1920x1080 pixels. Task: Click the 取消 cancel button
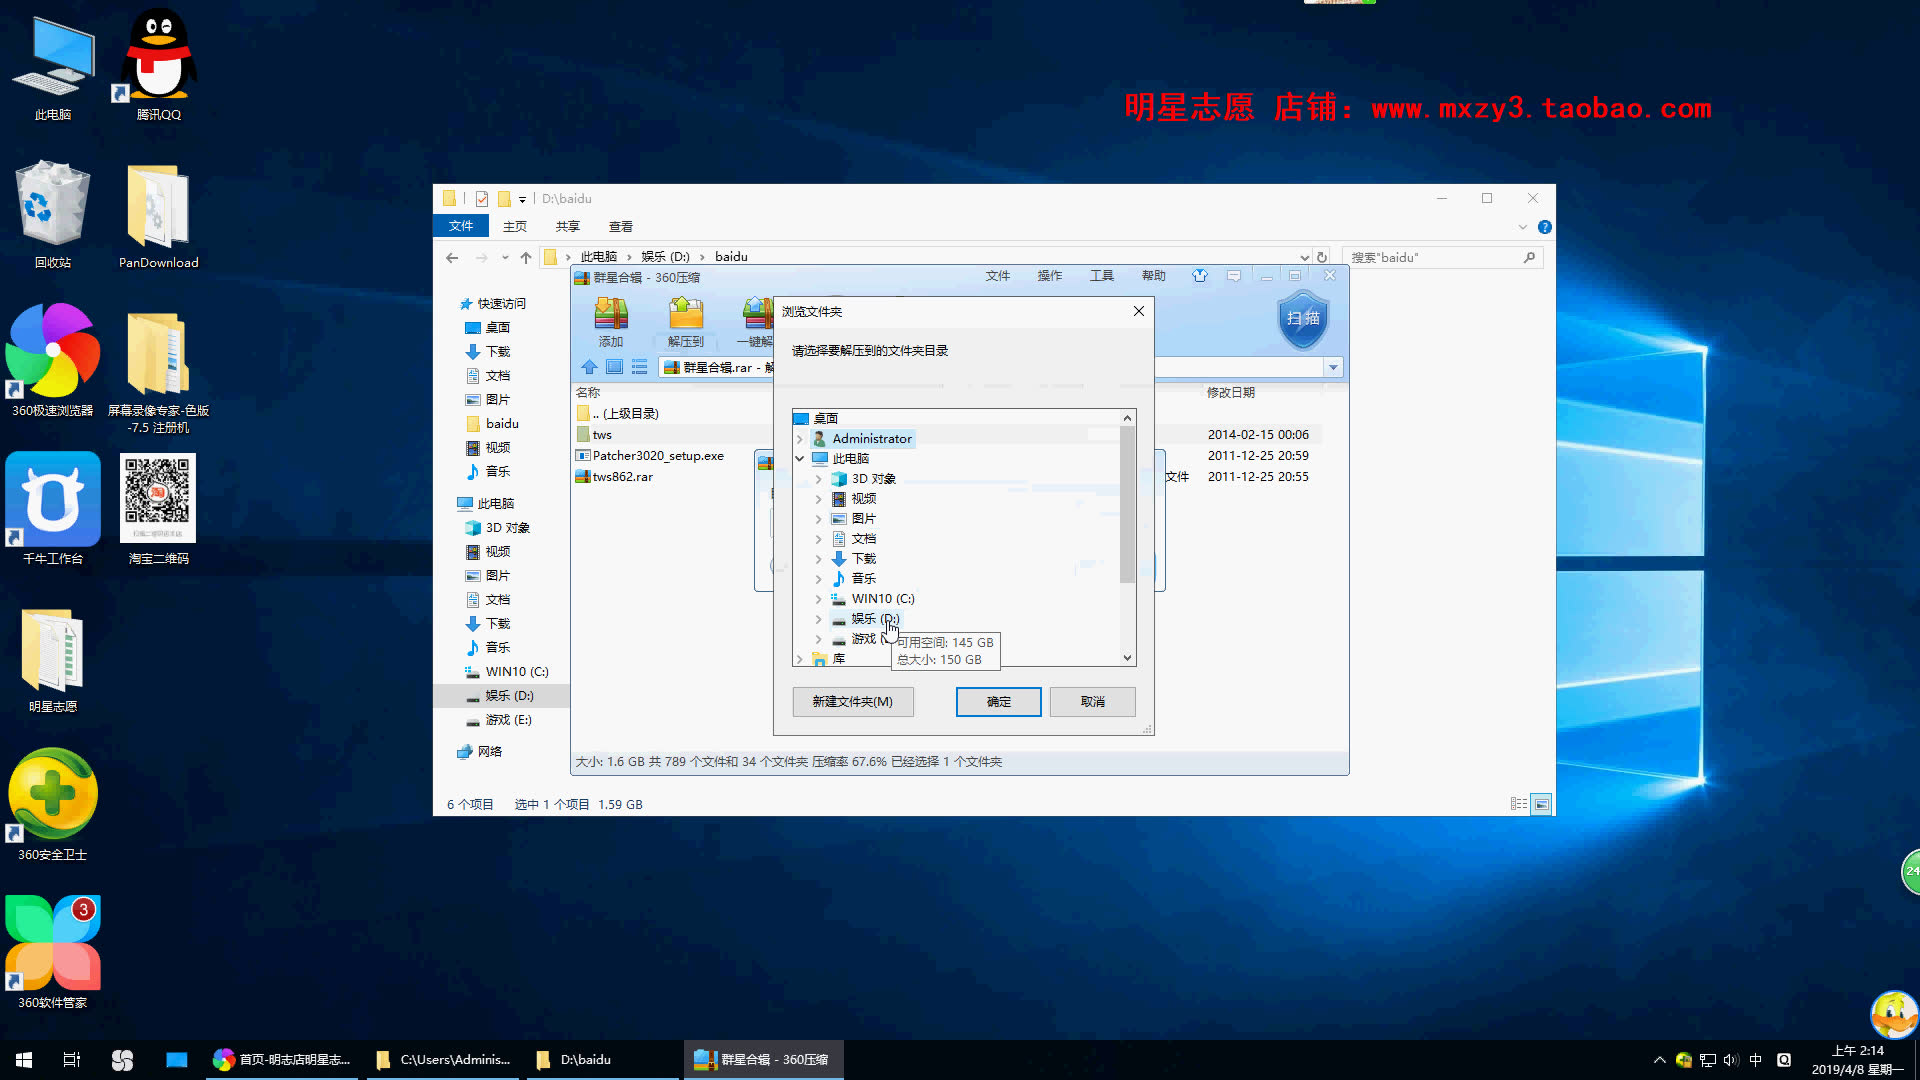pyautogui.click(x=1093, y=700)
